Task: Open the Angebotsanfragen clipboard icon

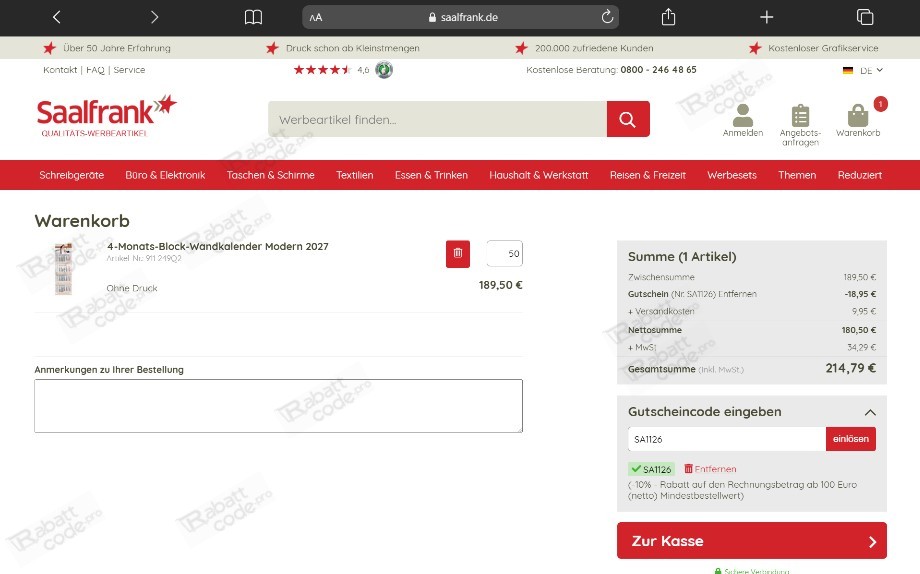Action: (x=800, y=124)
